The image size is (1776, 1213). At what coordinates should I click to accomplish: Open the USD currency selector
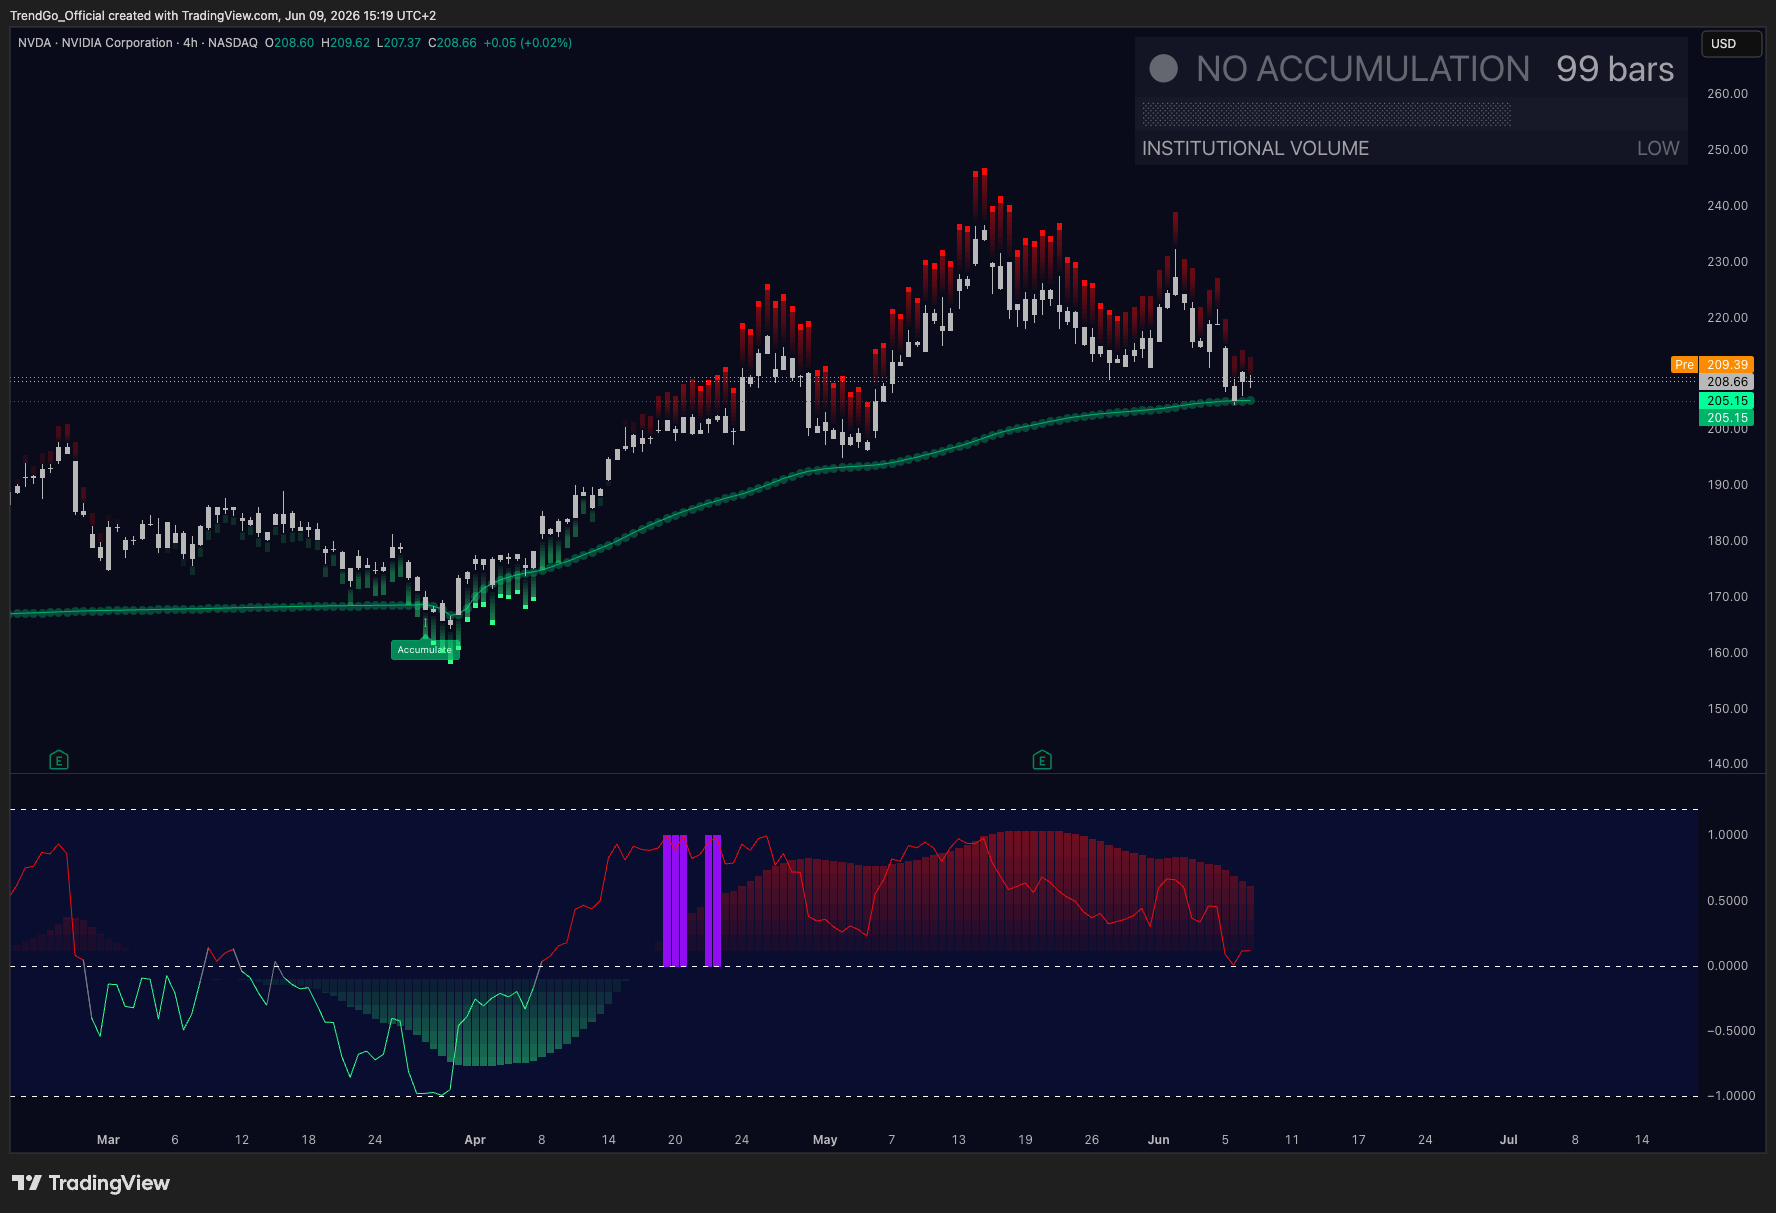pyautogui.click(x=1732, y=44)
